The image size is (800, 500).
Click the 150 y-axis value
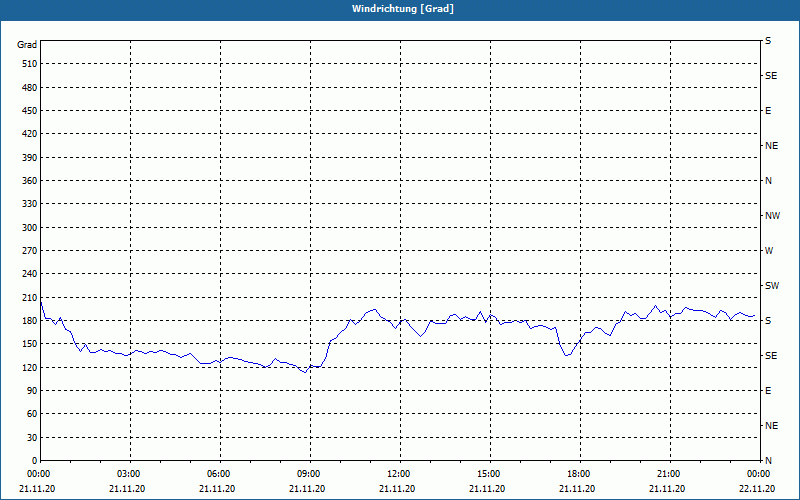[x=30, y=344]
